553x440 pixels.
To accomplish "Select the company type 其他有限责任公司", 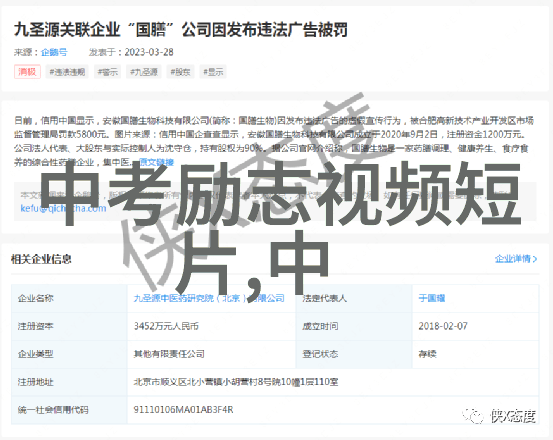I will (x=169, y=354).
